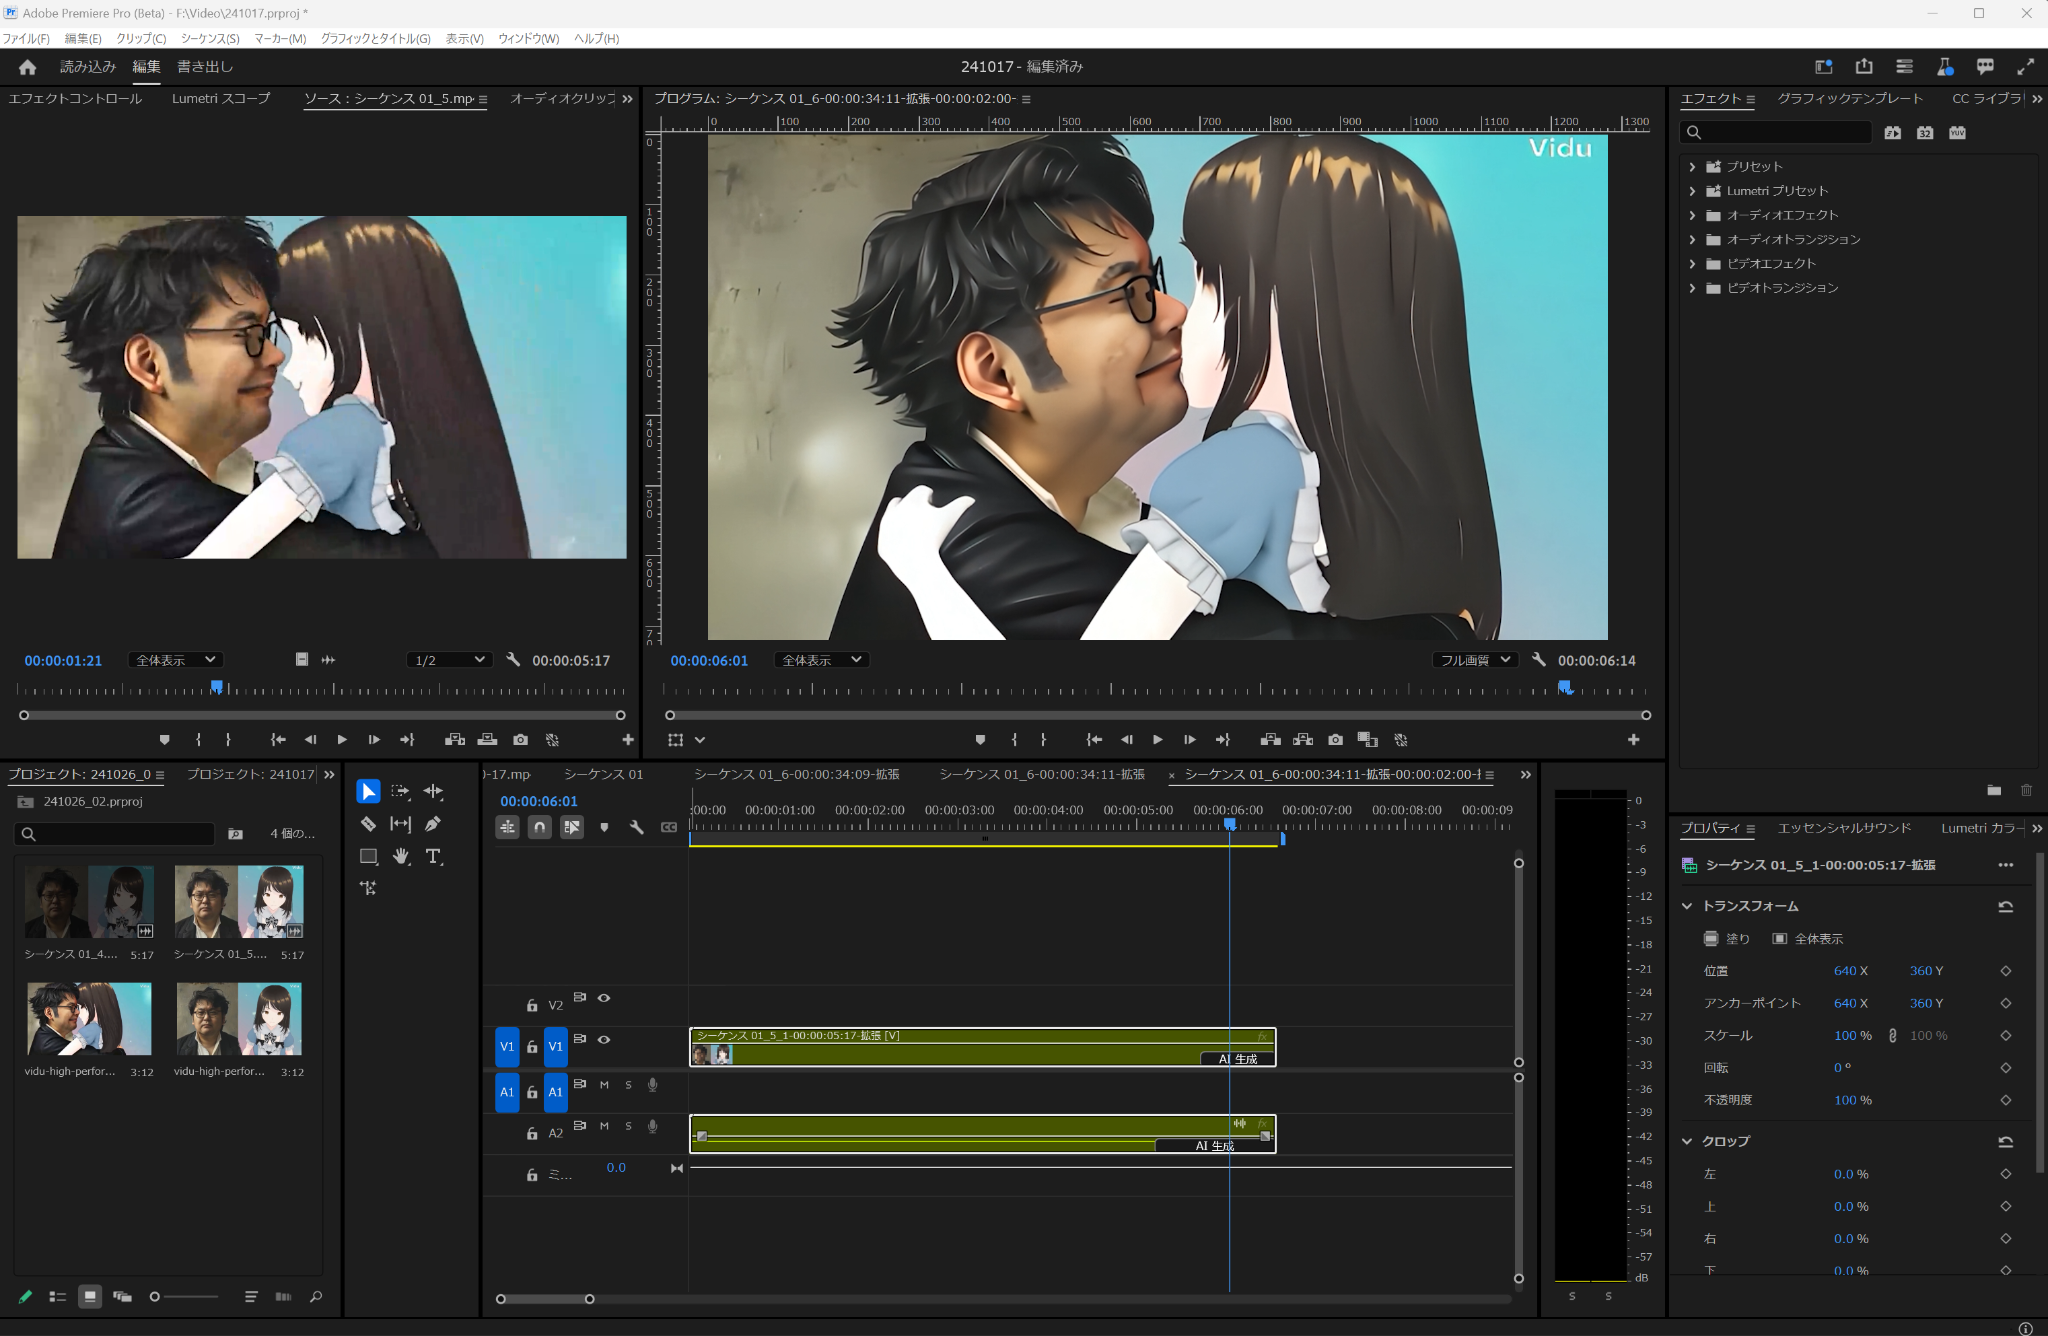Image resolution: width=2048 pixels, height=1336 pixels.
Task: Collapse the クロップ section
Action: coord(1687,1141)
